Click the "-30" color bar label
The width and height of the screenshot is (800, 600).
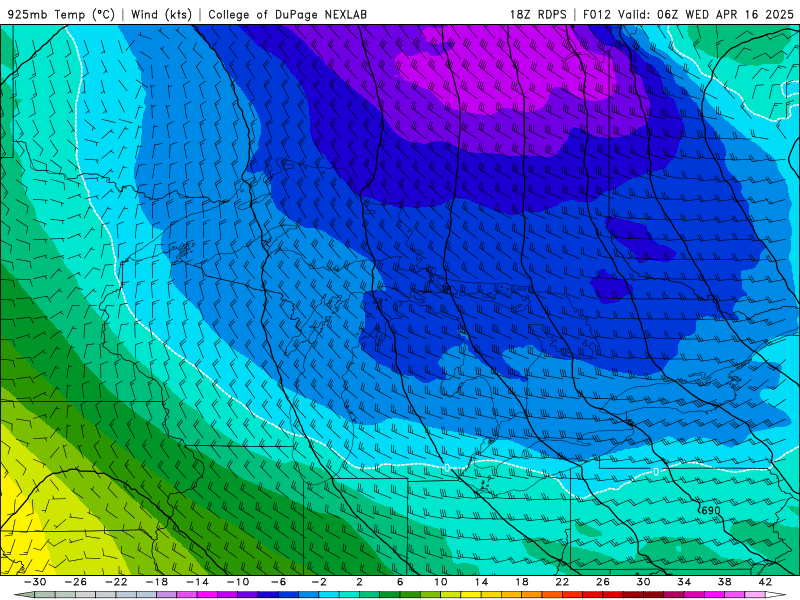(x=35, y=582)
